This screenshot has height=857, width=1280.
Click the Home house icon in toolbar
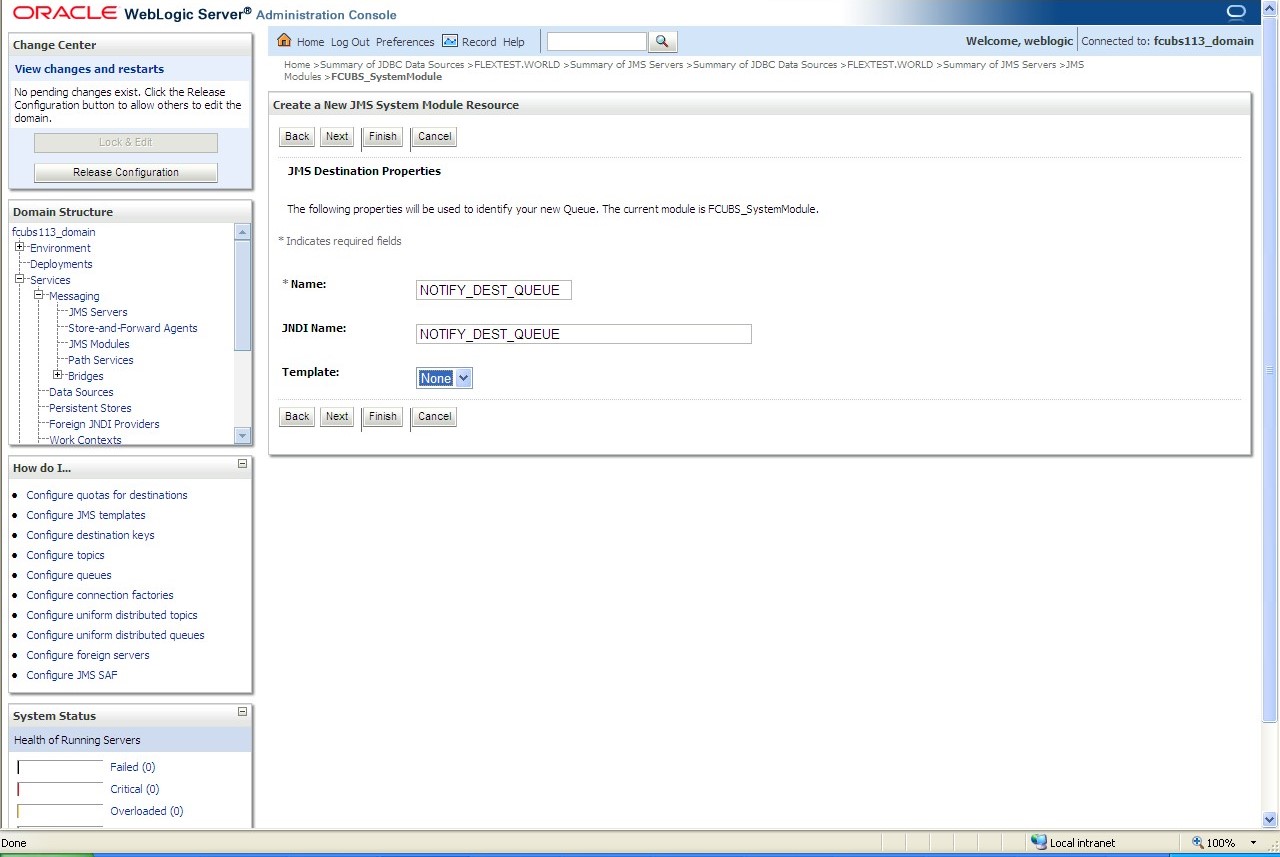tap(284, 41)
